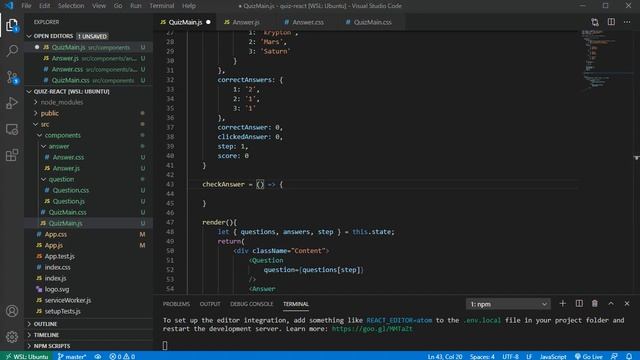Open the editor More Actions menu
The height and width of the screenshot is (360, 640).
click(x=627, y=22)
